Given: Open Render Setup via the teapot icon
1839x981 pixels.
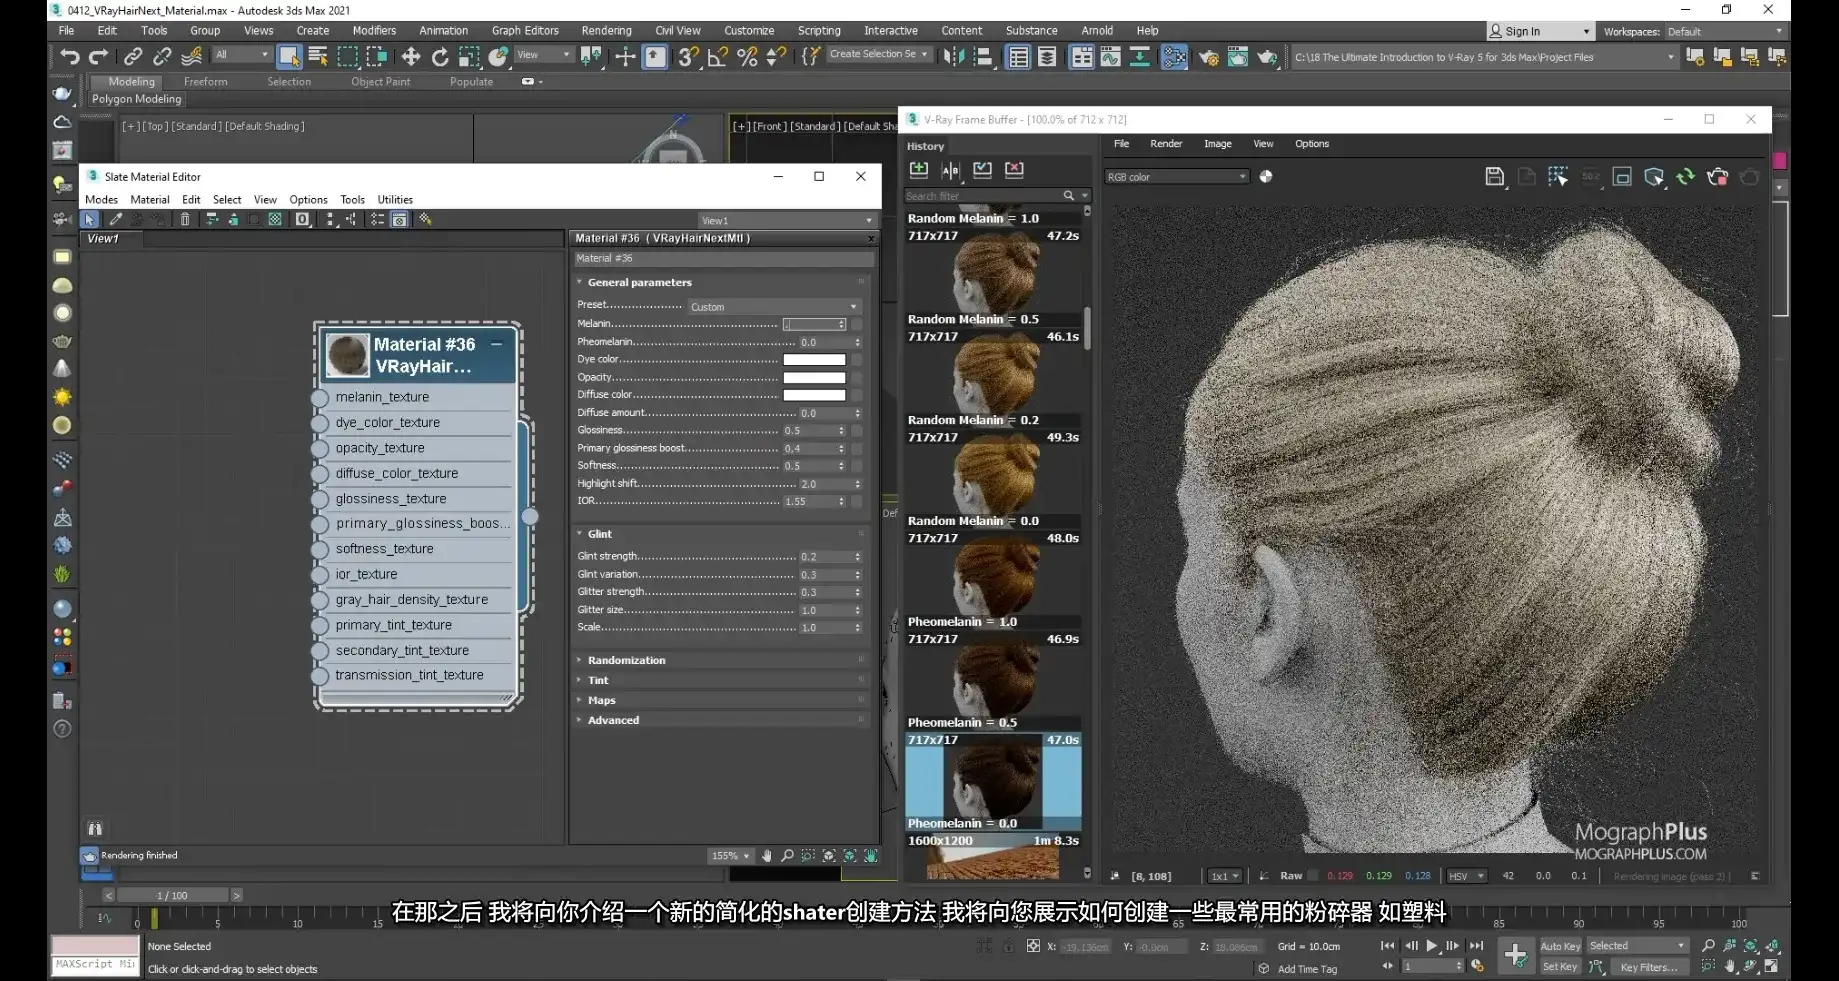Looking at the screenshot, I should pyautogui.click(x=1208, y=57).
